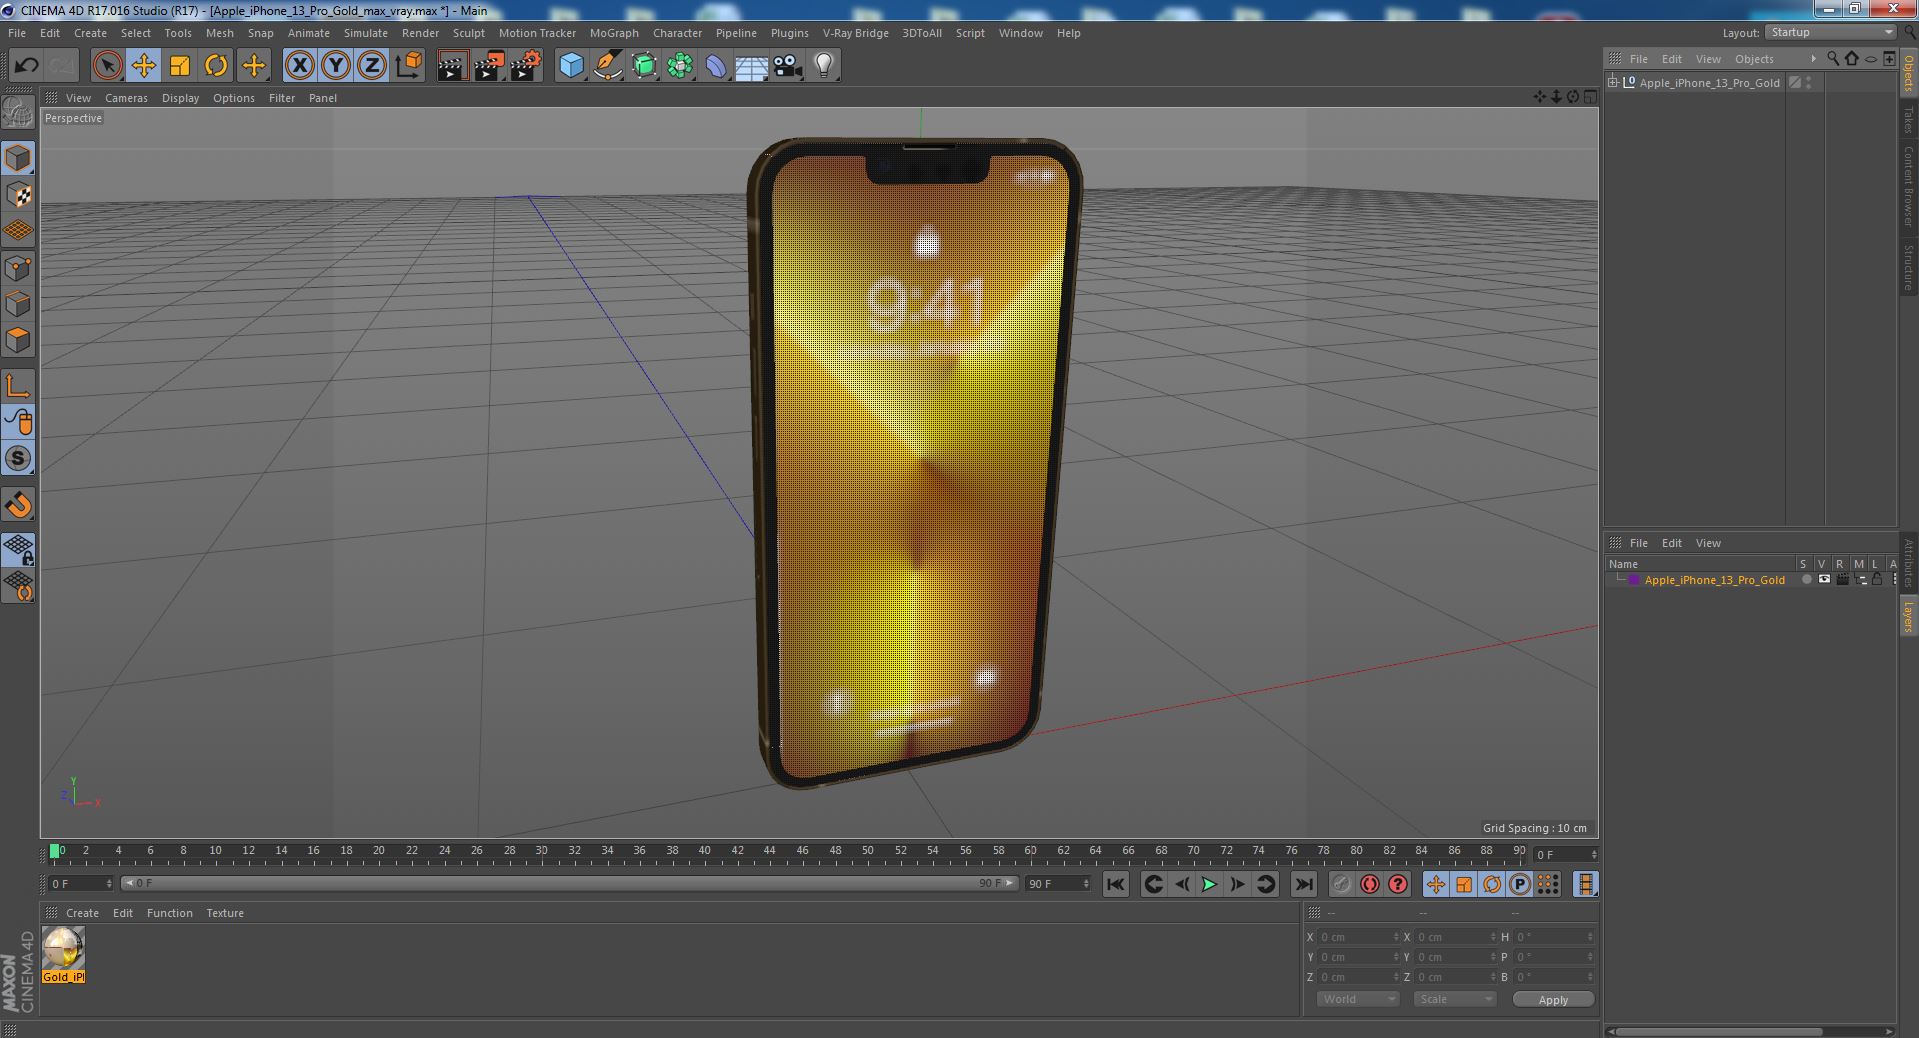Click the orange magnet icon
This screenshot has height=1038, width=1919.
click(18, 505)
